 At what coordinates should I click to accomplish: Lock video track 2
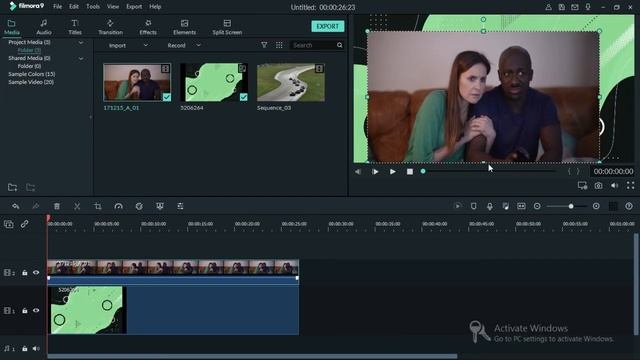[x=24, y=273]
